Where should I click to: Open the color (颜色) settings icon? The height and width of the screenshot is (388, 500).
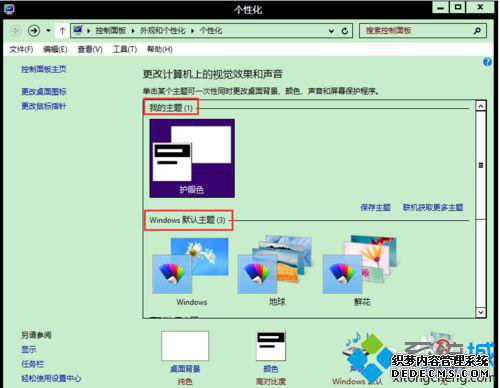click(270, 346)
